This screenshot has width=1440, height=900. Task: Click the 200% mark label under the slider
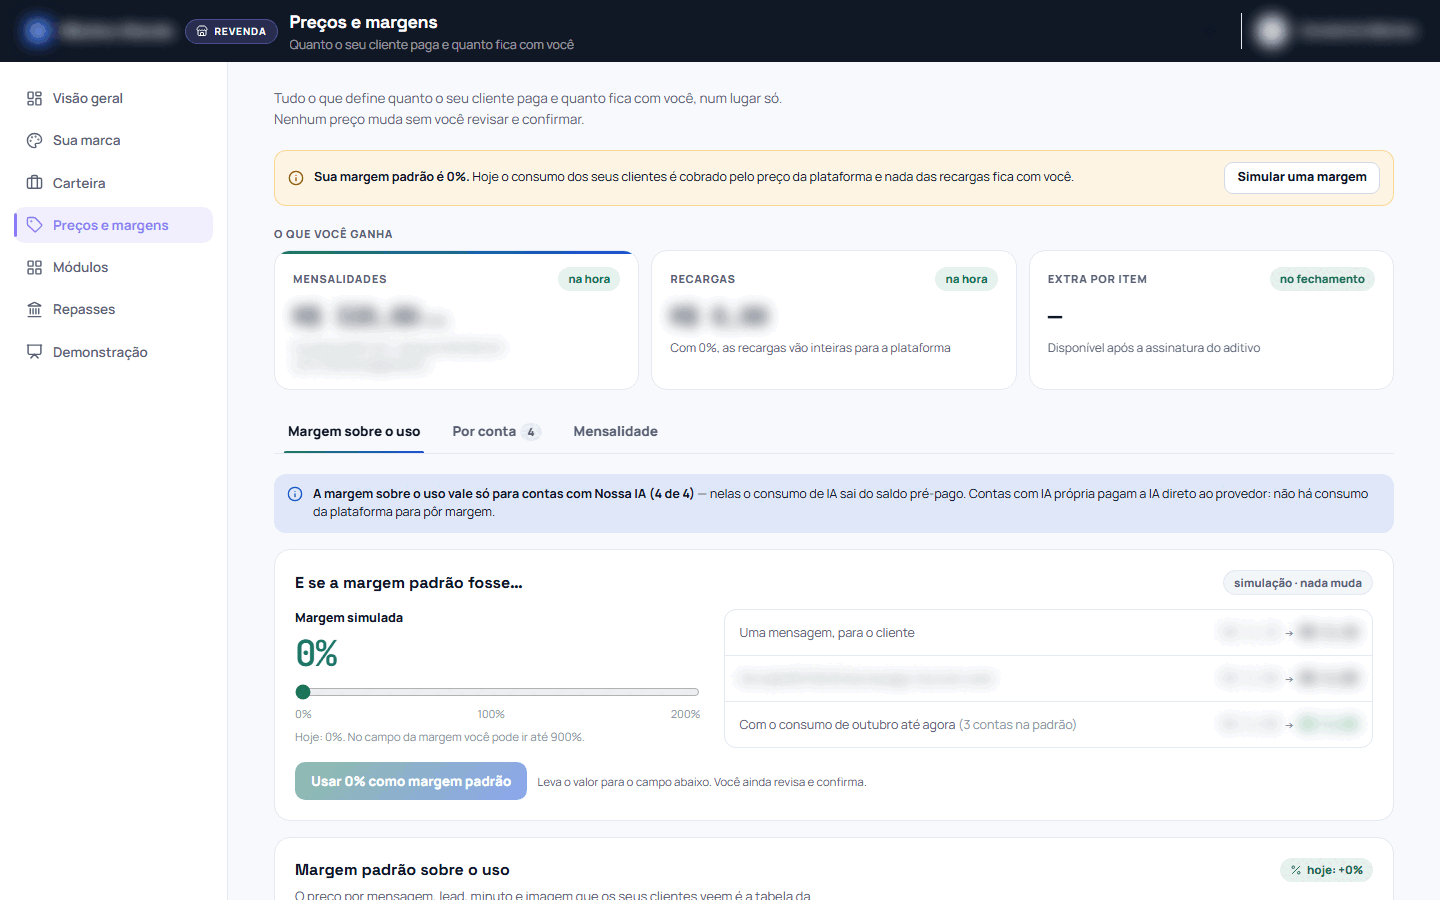(685, 714)
